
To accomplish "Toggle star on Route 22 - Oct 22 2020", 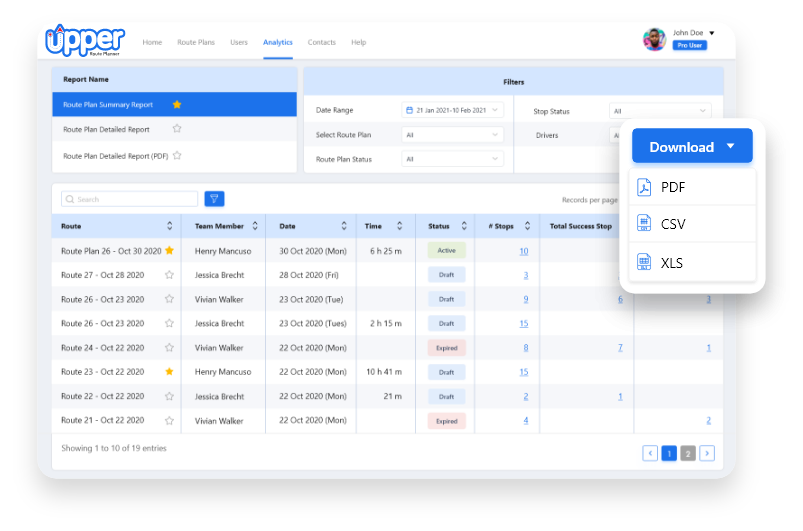I will 170,396.
